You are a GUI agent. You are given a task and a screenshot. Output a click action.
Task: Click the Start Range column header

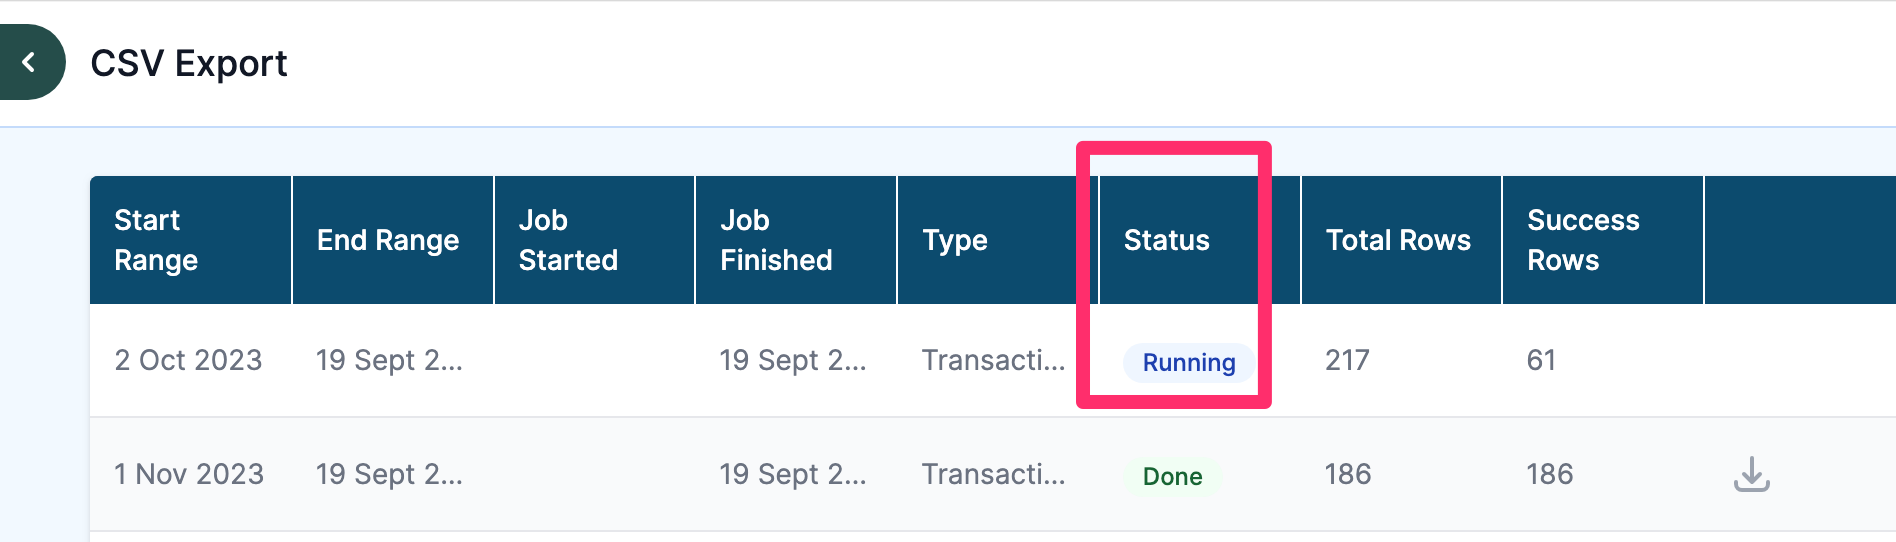[x=156, y=240]
